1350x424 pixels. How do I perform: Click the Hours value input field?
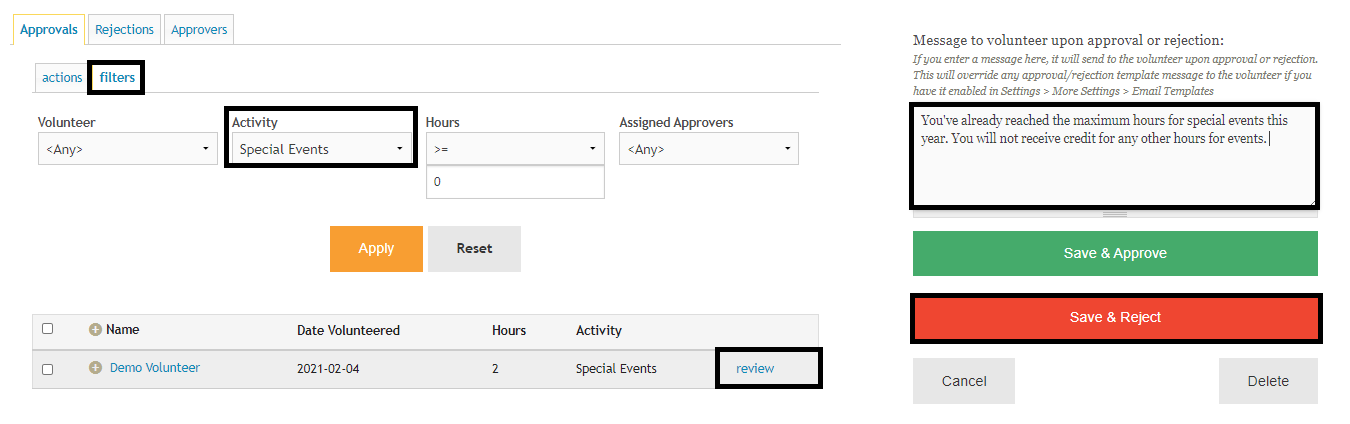click(515, 182)
